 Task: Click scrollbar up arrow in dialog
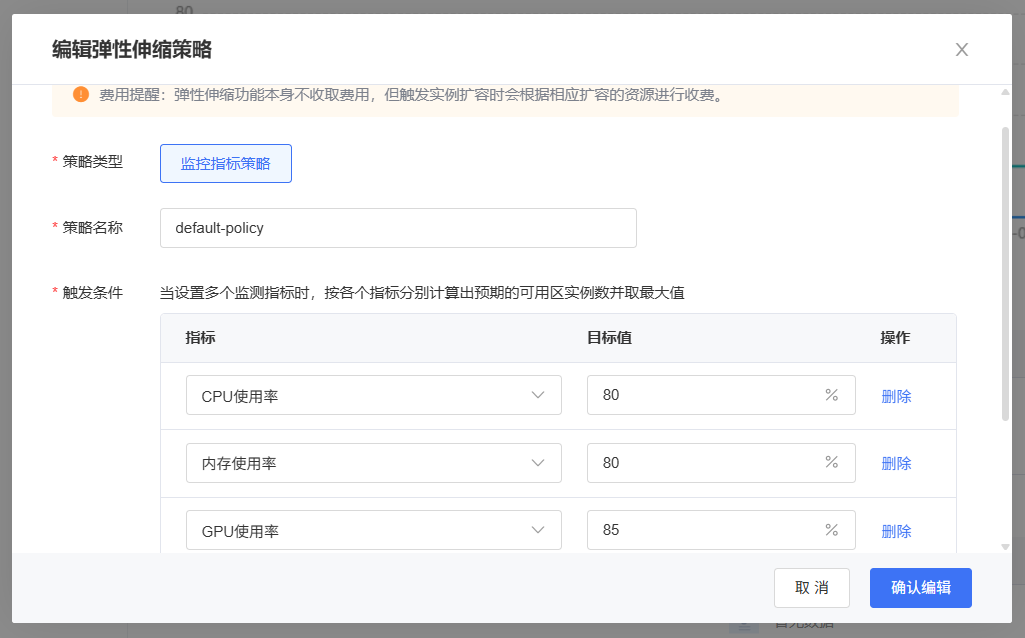1005,92
